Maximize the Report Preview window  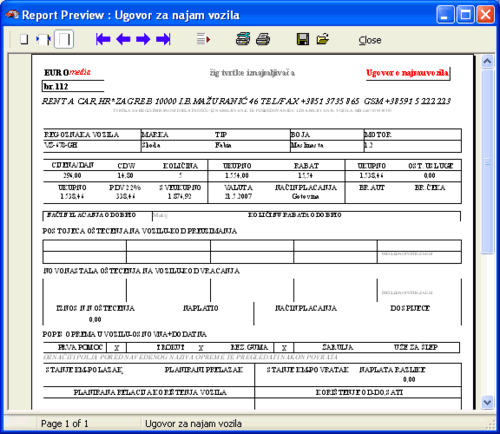click(465, 15)
